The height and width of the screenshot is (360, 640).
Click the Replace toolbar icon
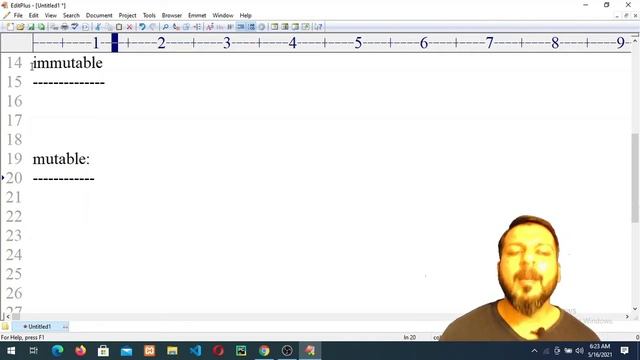(x=176, y=27)
